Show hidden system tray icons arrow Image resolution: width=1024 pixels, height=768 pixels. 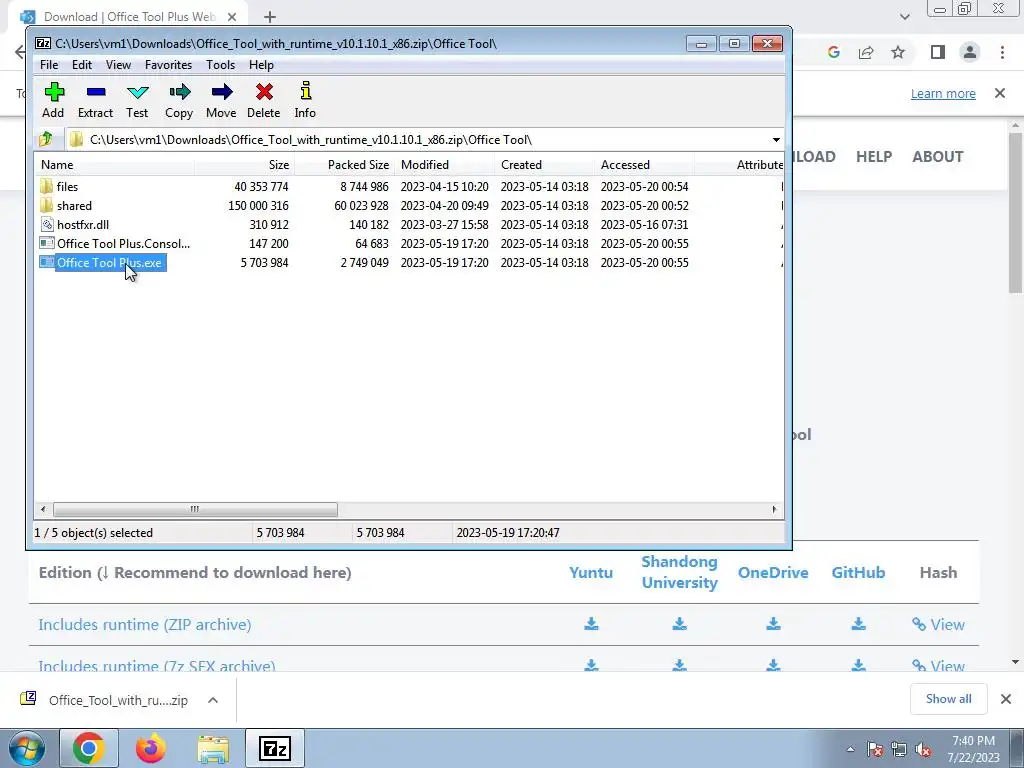850,749
